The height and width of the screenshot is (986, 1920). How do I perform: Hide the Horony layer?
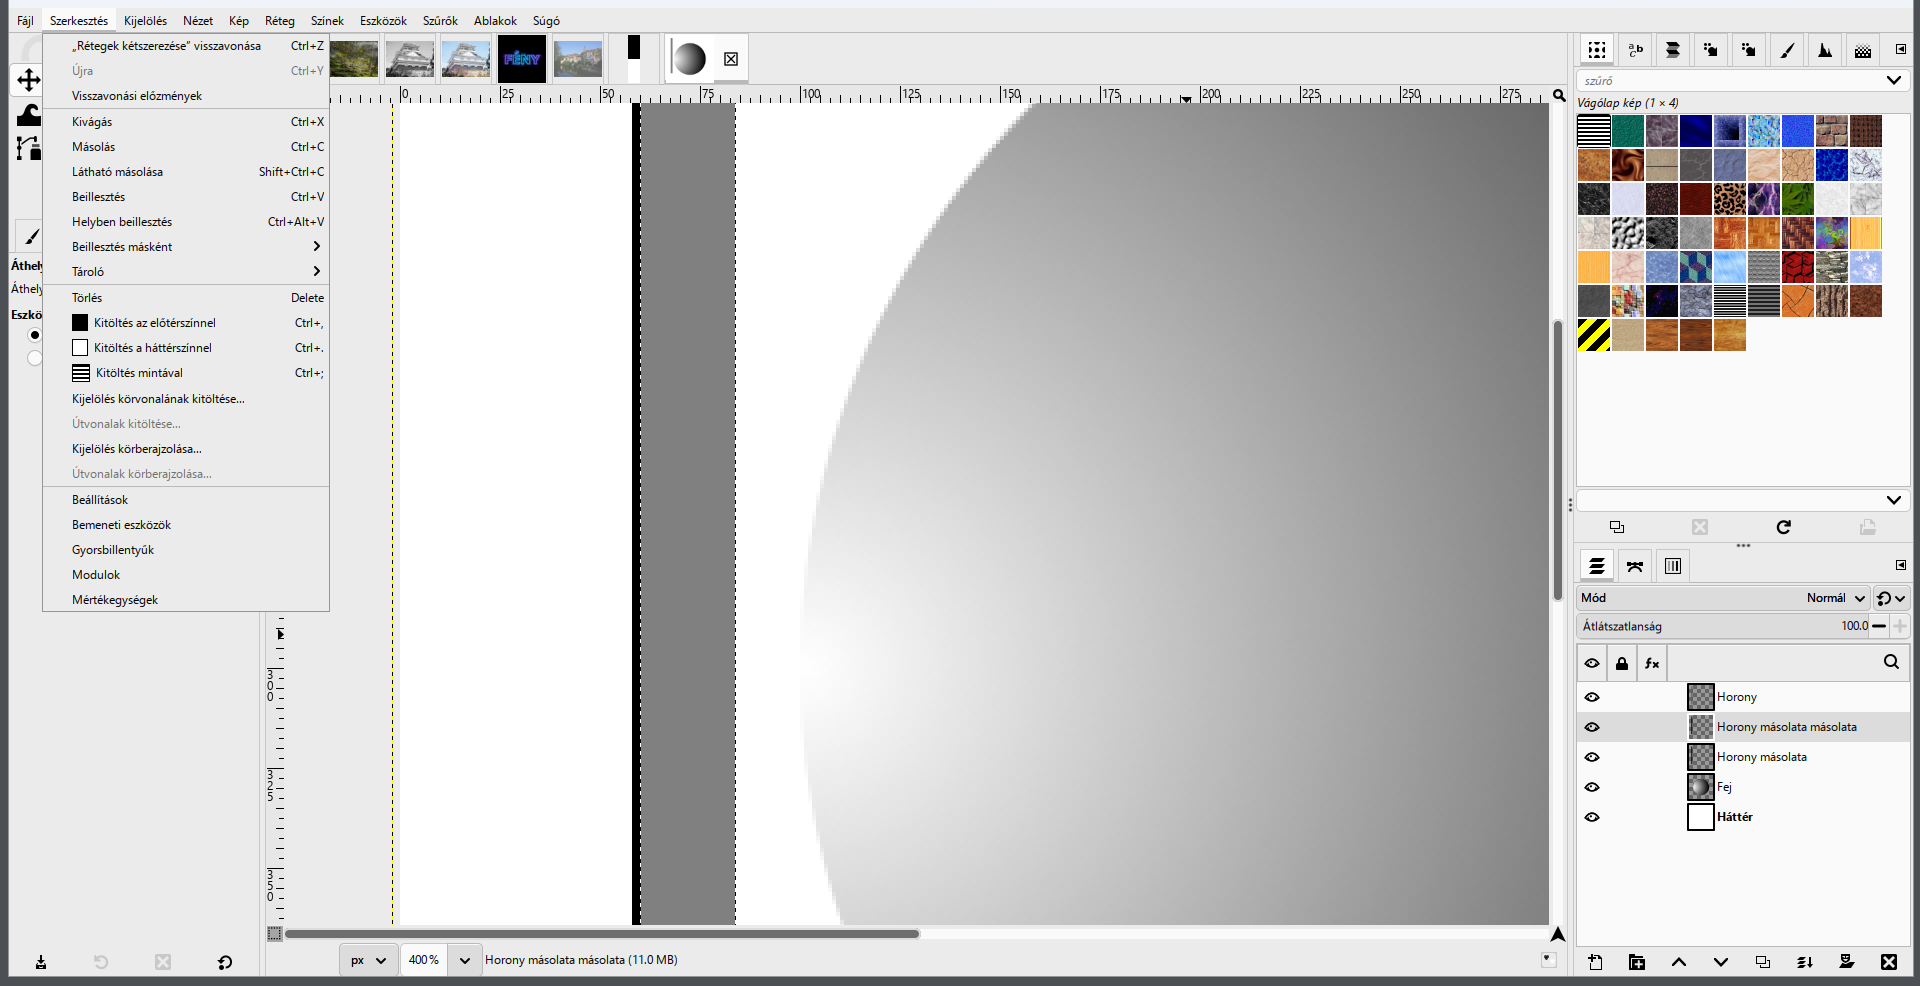tap(1592, 697)
